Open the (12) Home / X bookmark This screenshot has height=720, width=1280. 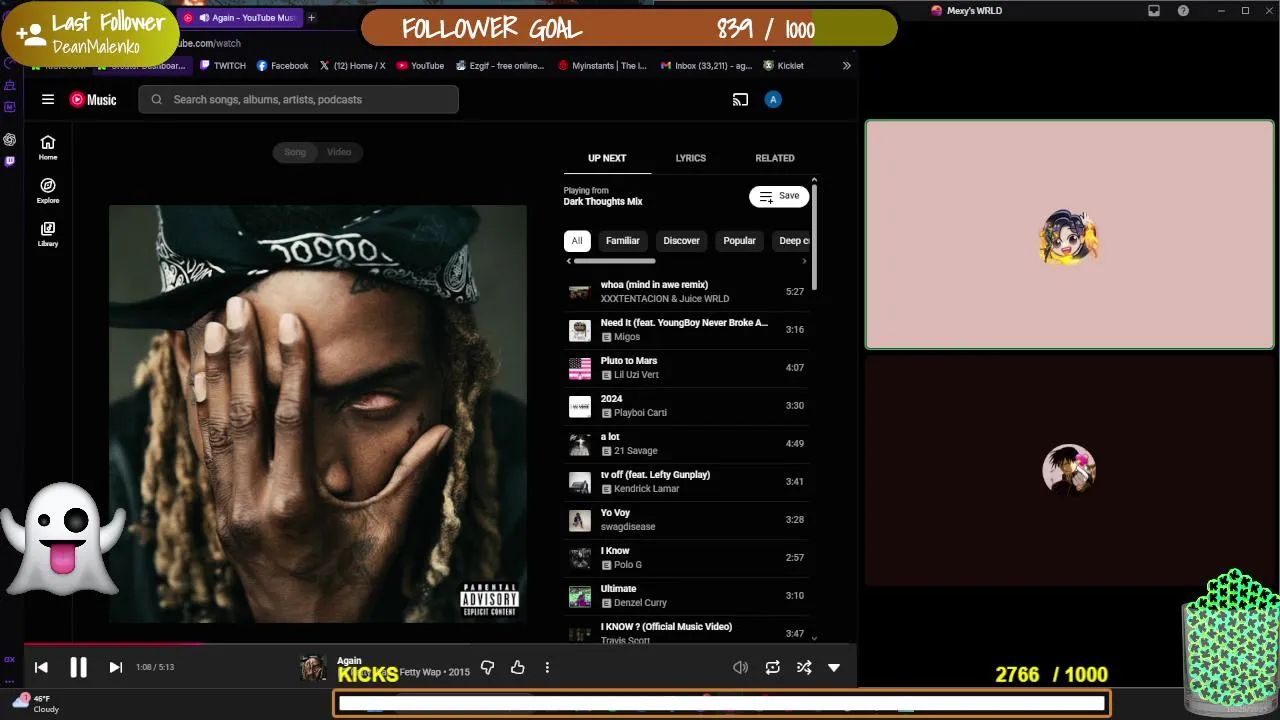(352, 66)
